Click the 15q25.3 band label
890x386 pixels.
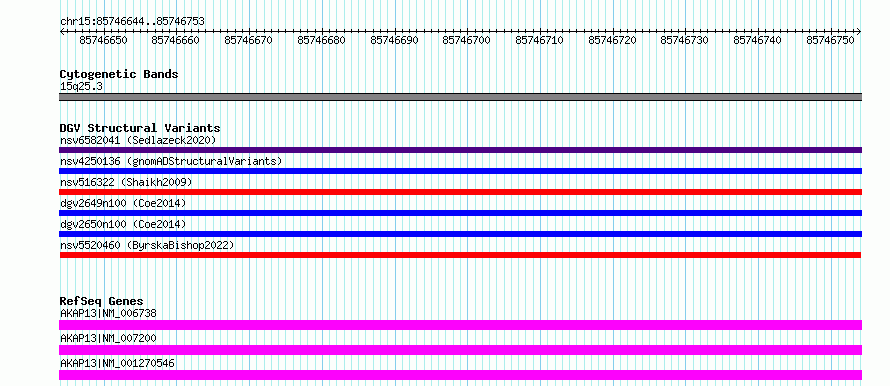[81, 87]
